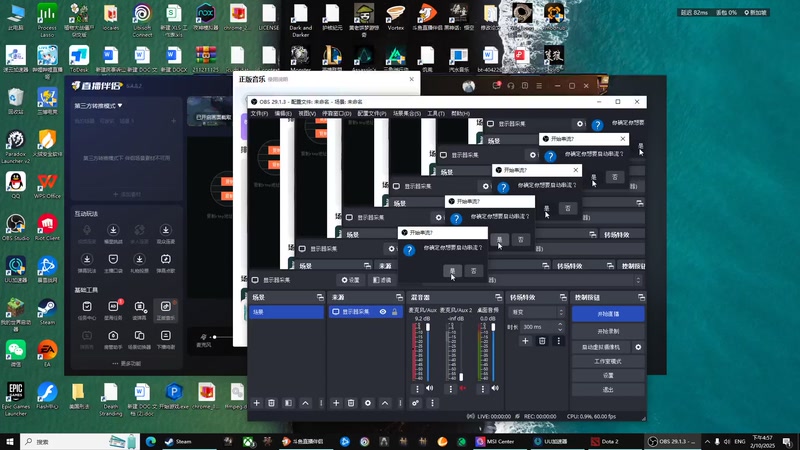Open 麦克风/Aux channel options menu

point(417,389)
